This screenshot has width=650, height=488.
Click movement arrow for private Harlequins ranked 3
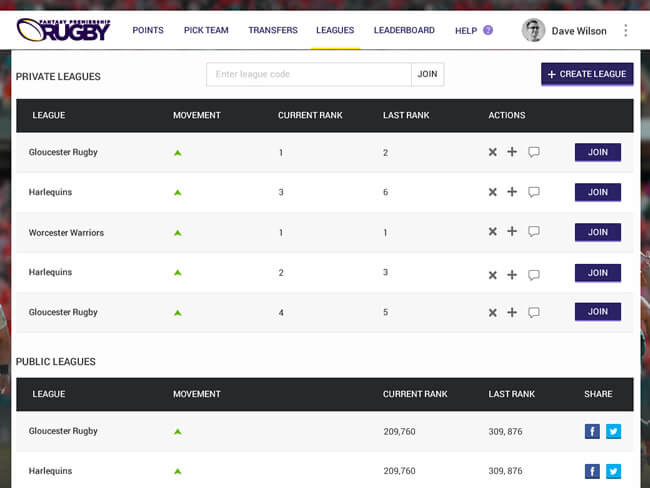point(178,192)
